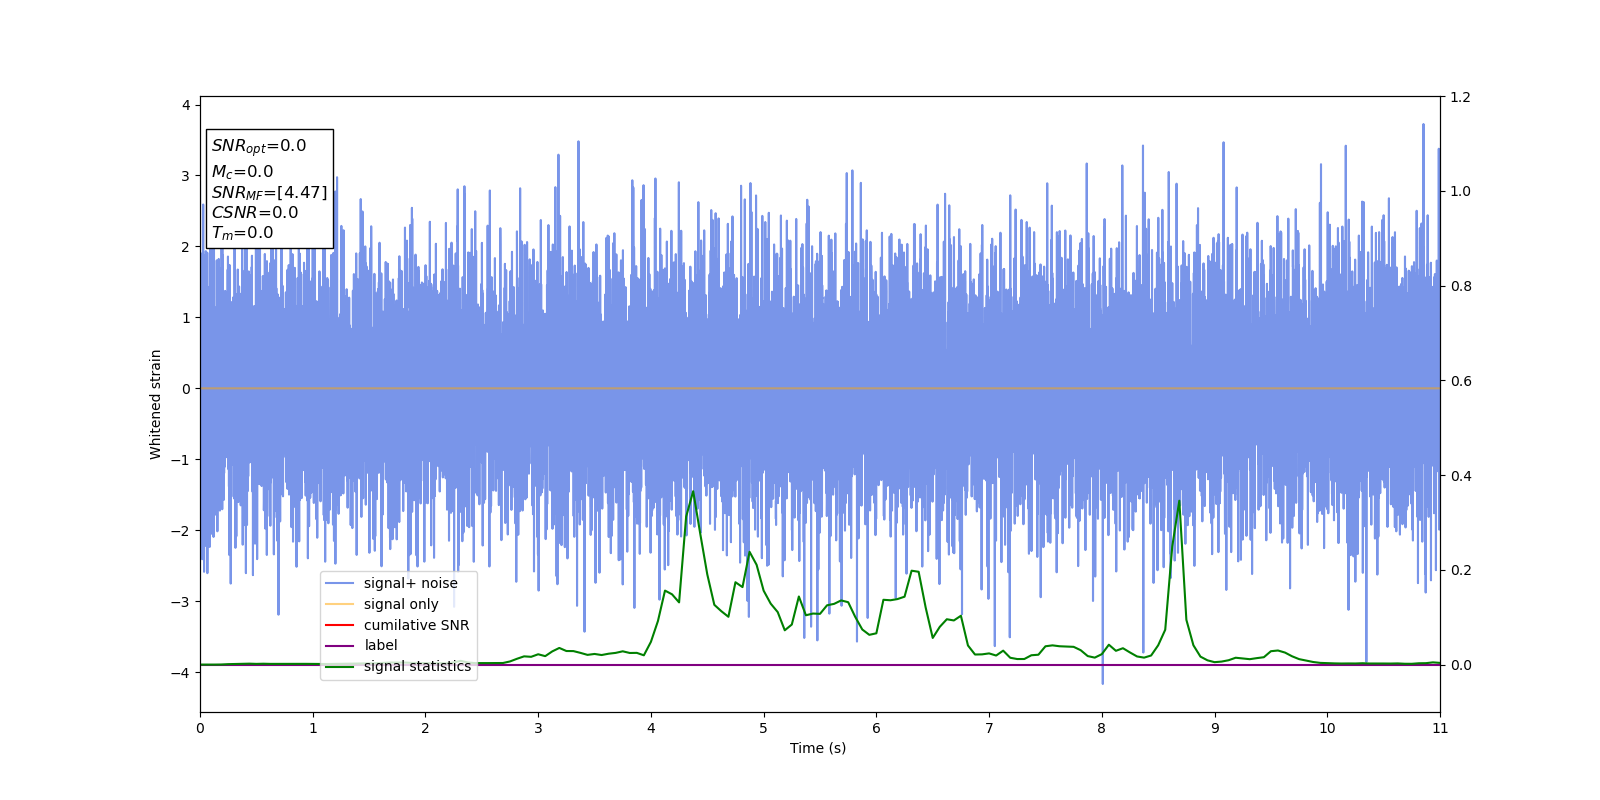Click the Tm=0.0 annotation text
Viewport: 1600px width, 800px height.
(x=242, y=233)
